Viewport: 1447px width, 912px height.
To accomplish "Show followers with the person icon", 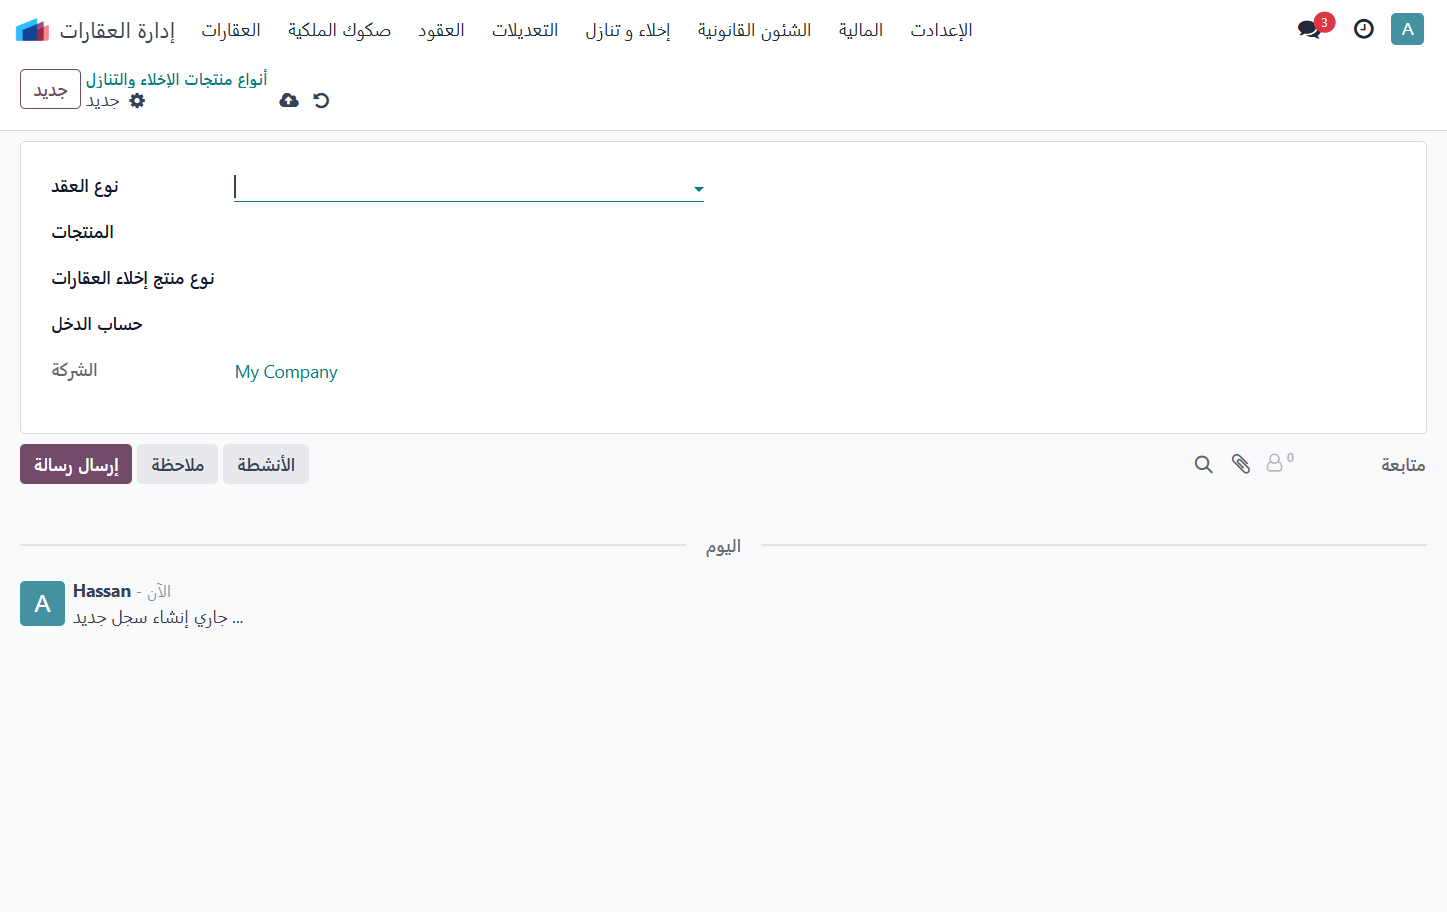I will click(1279, 462).
